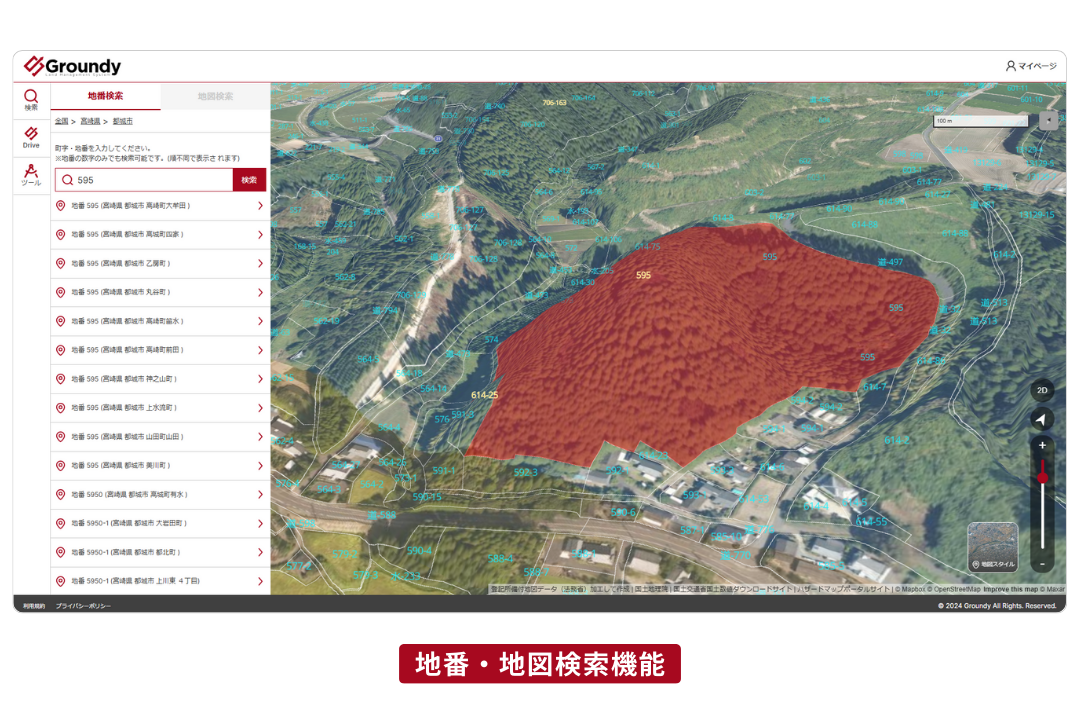Click the zoom slider red handle

coord(1042,477)
